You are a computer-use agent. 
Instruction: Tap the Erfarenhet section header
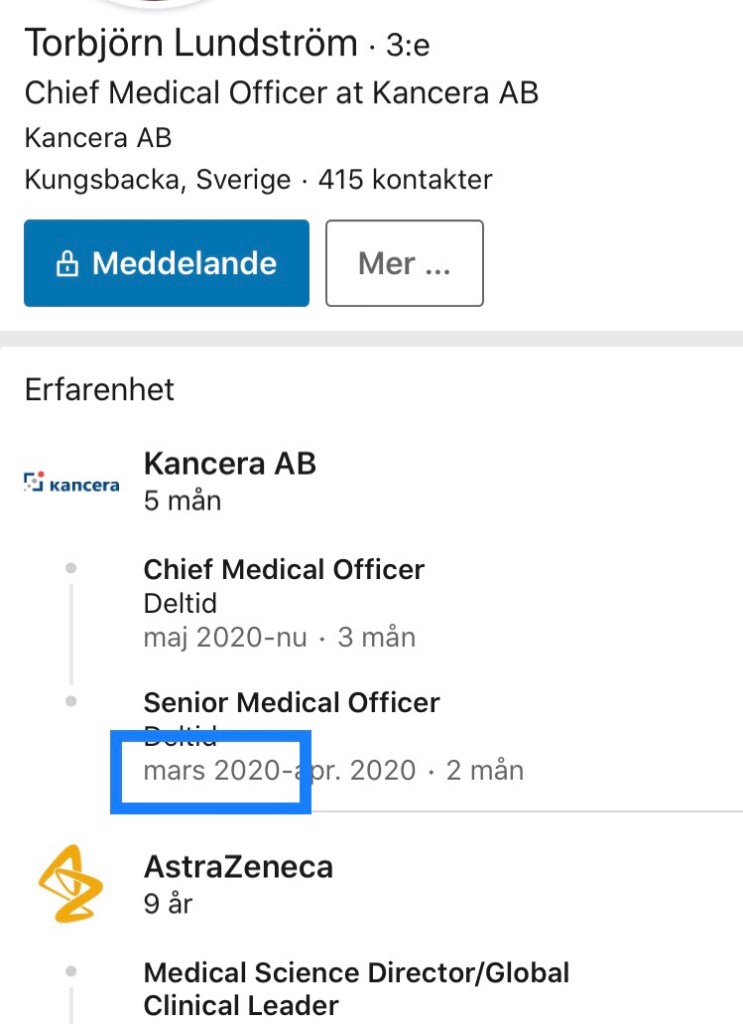point(99,389)
